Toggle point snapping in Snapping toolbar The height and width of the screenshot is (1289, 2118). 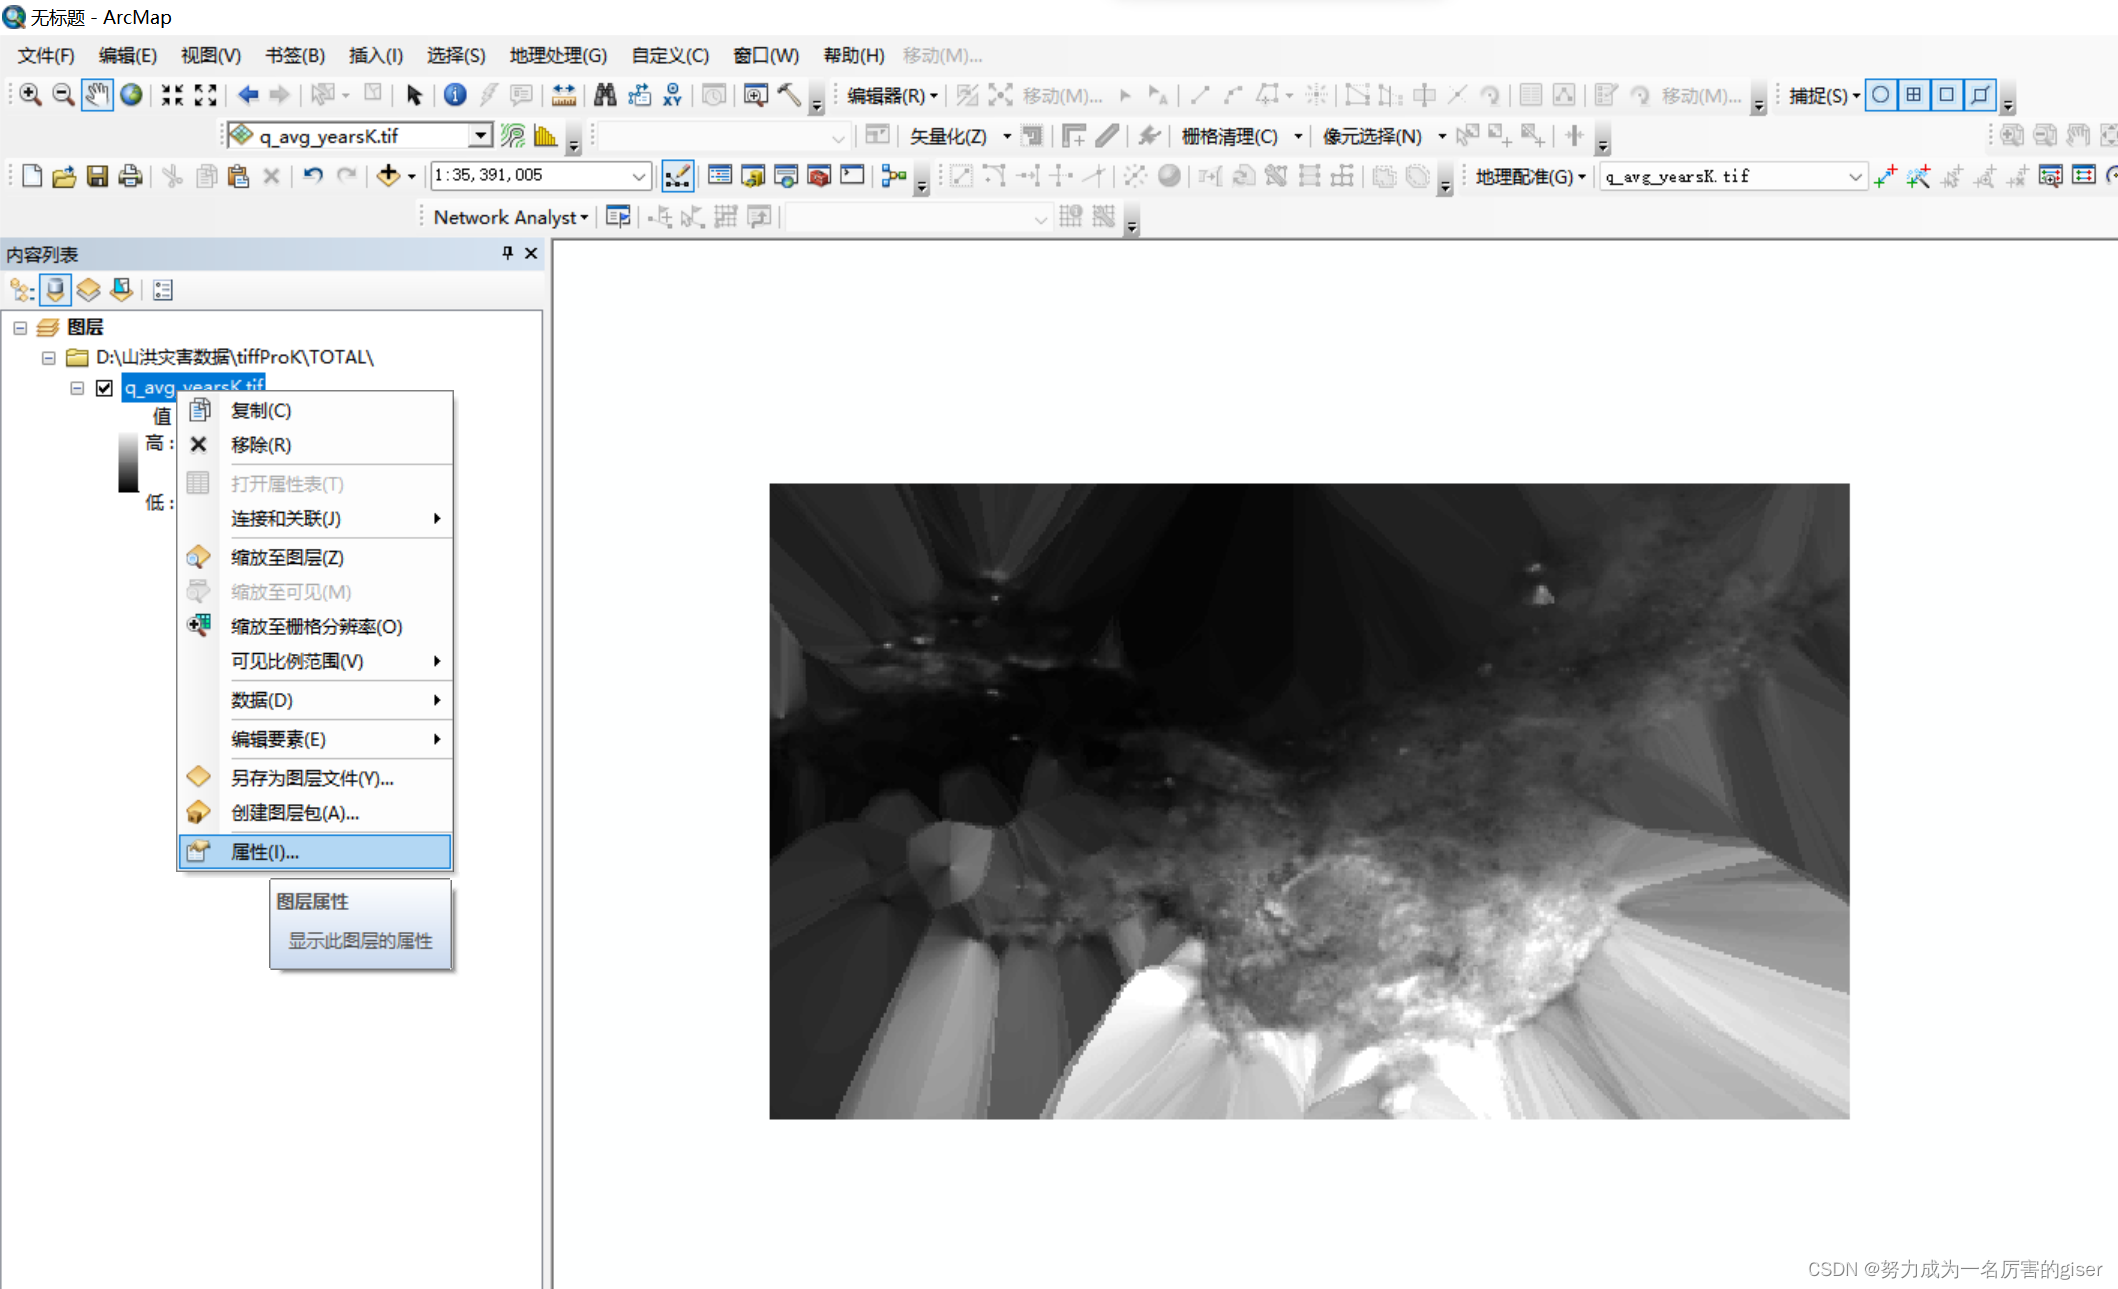[x=1880, y=95]
